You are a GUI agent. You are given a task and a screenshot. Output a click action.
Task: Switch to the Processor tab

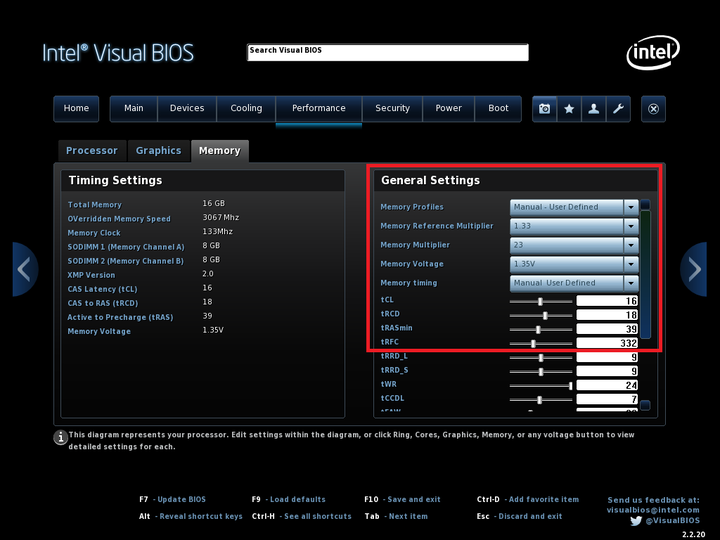point(92,151)
